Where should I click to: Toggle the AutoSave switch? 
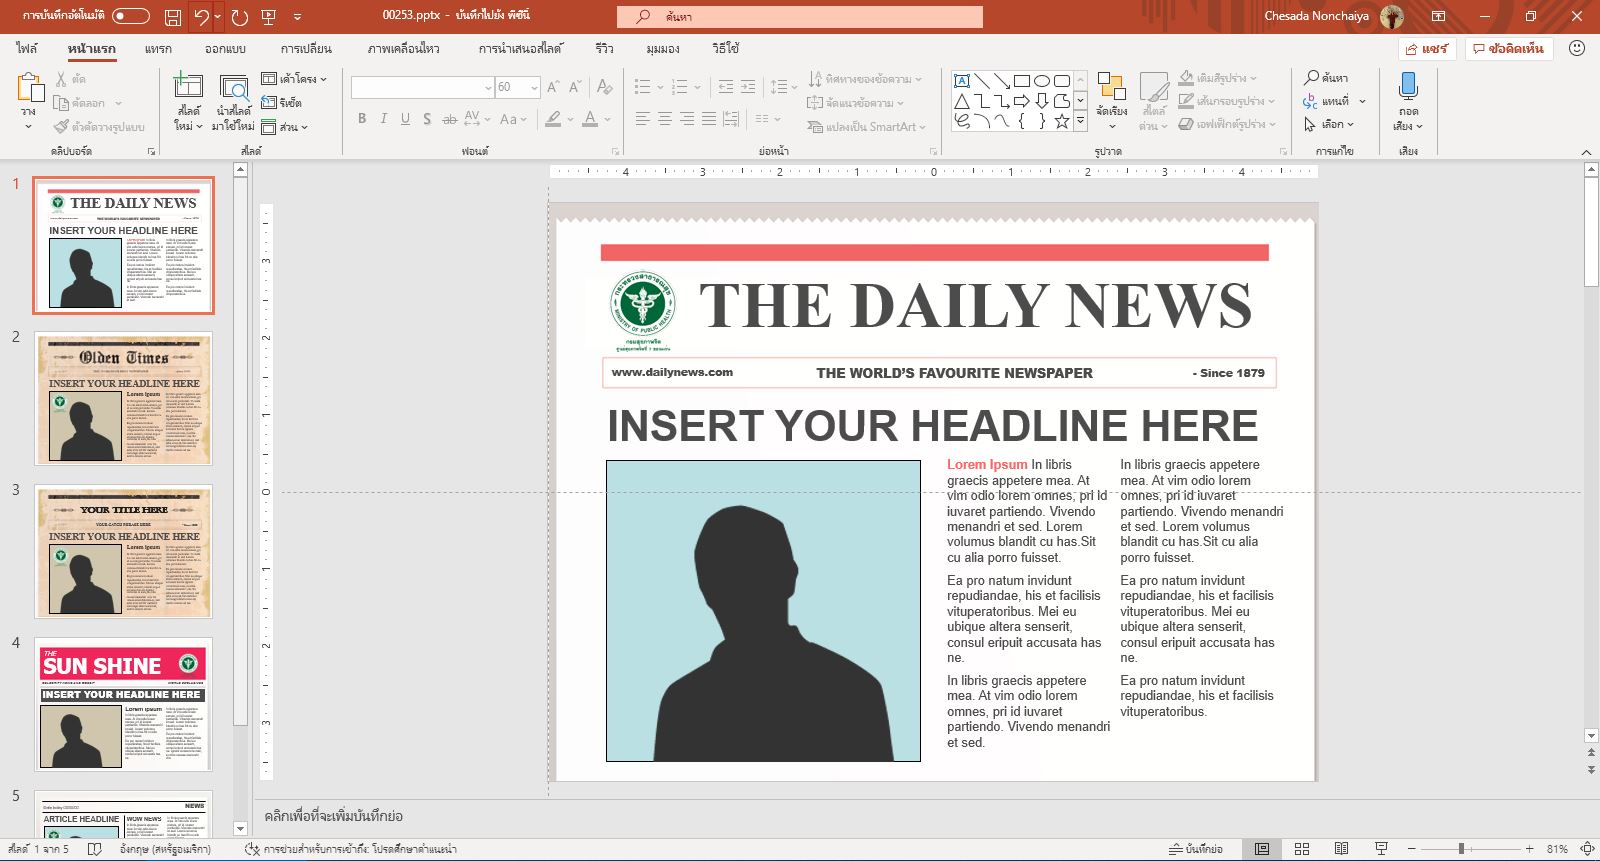point(131,16)
